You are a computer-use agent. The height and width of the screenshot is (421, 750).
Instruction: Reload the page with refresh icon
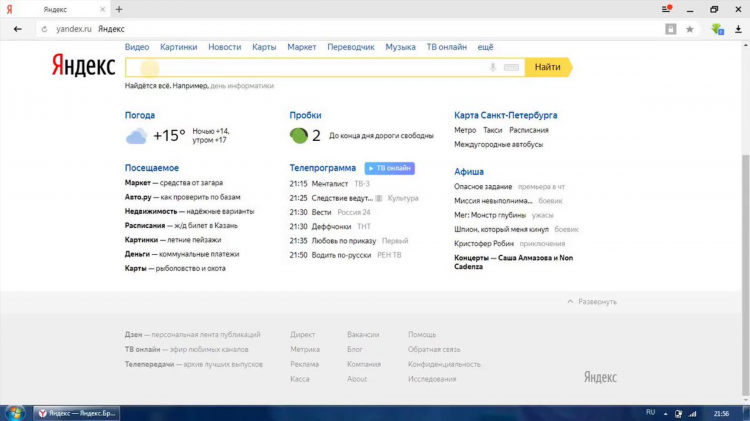pos(44,29)
